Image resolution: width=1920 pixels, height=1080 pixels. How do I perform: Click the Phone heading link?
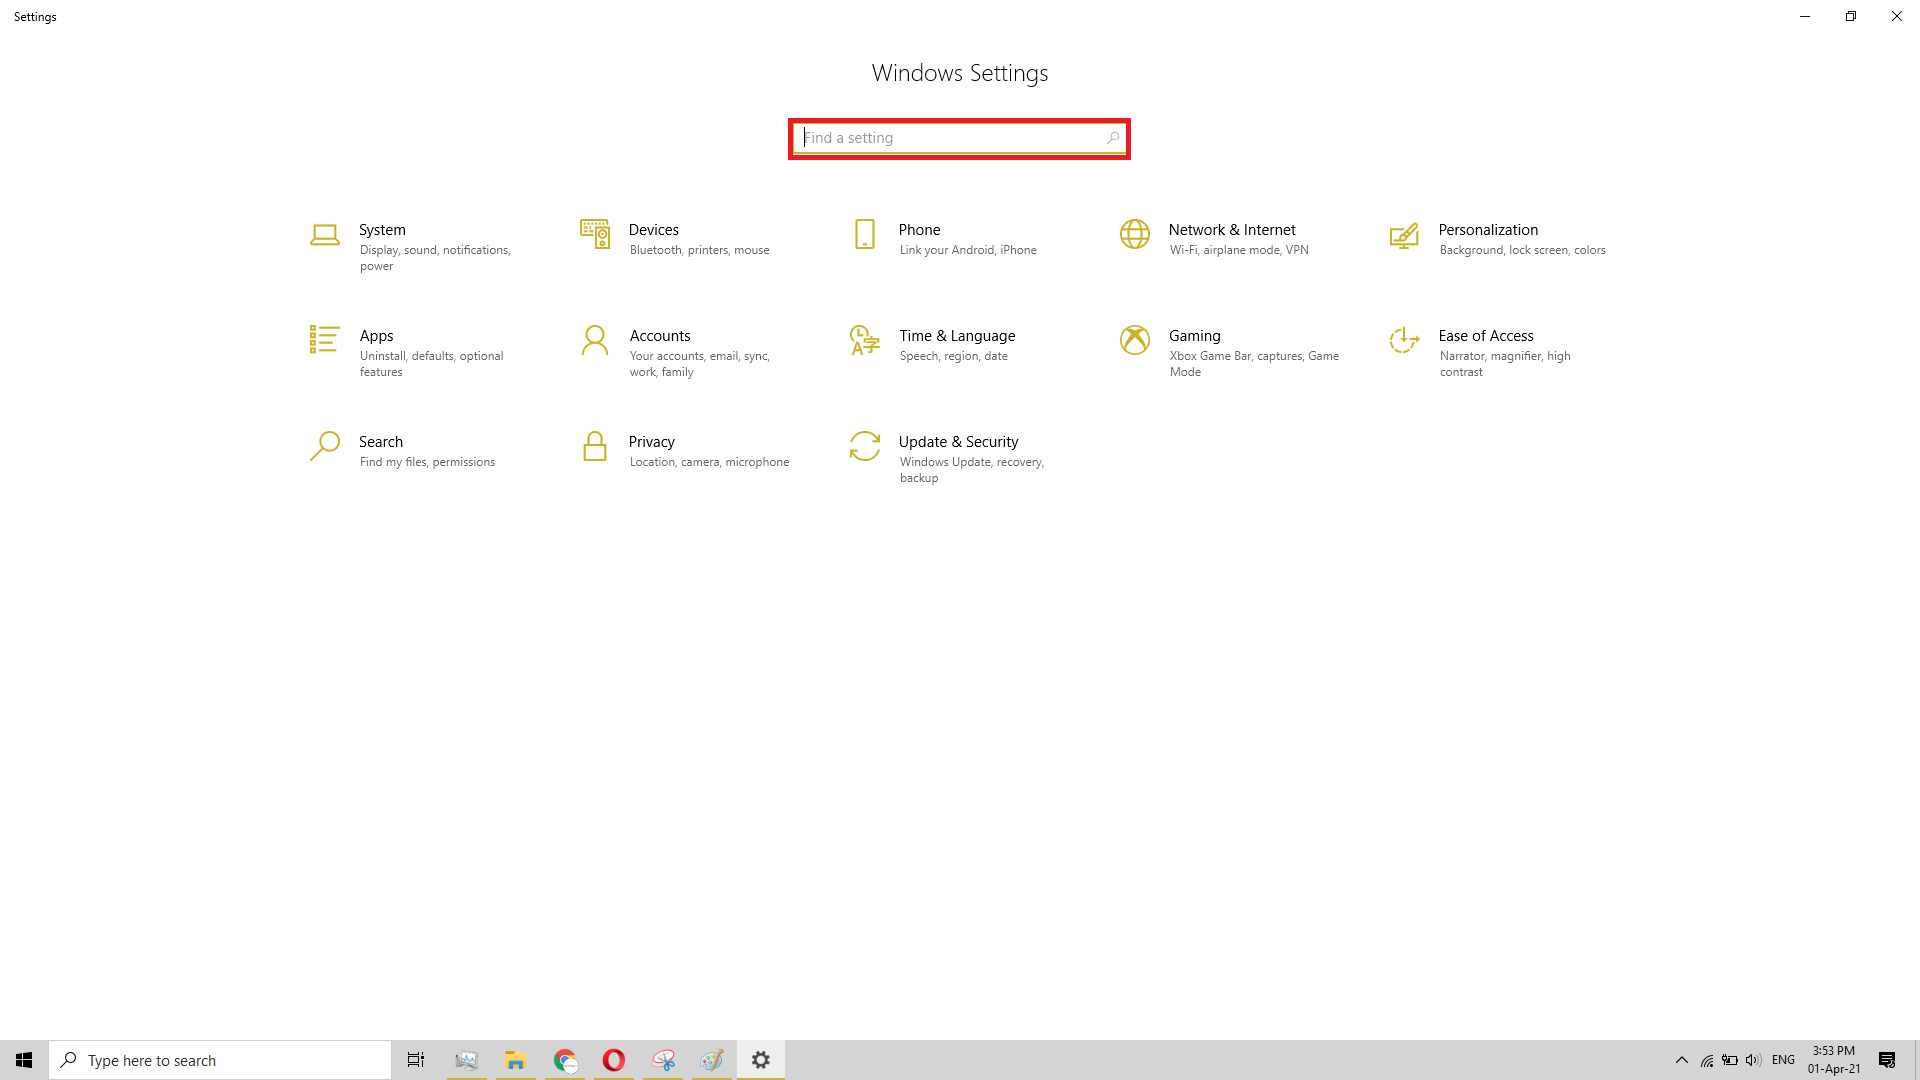tap(919, 230)
